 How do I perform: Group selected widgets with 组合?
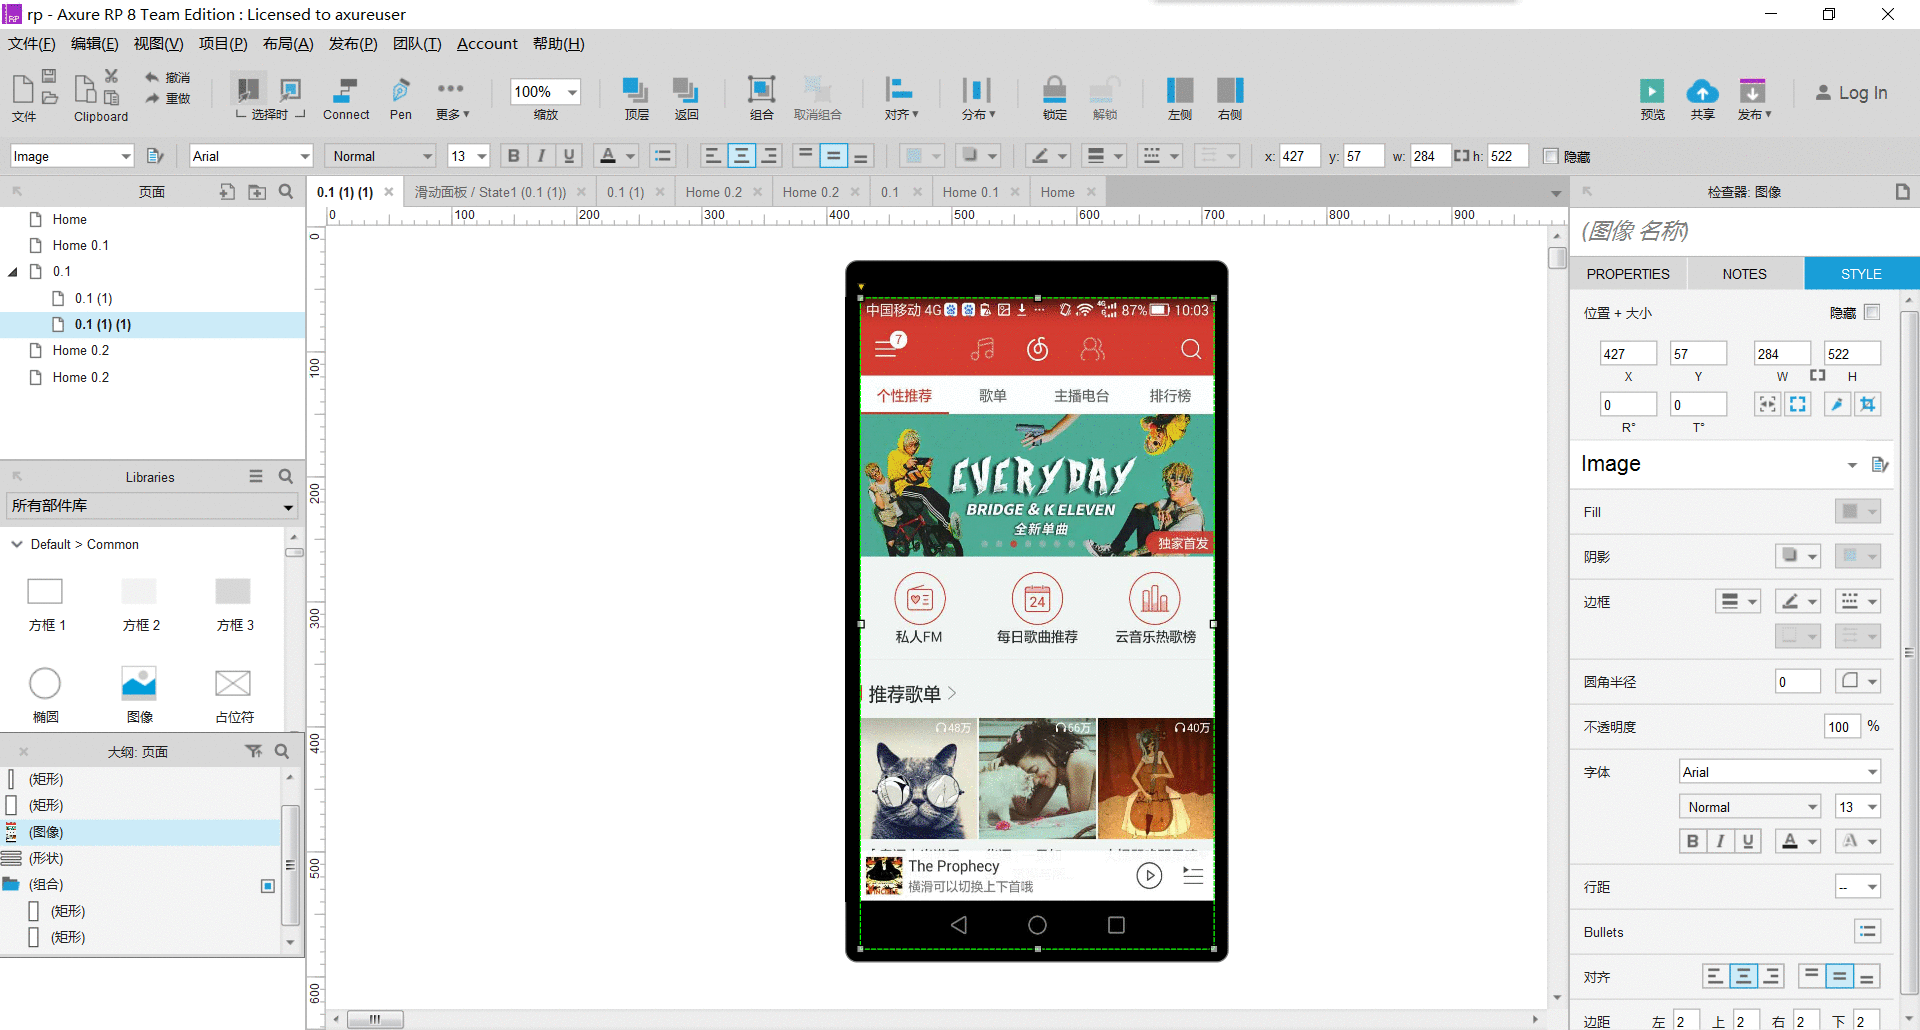click(x=762, y=98)
